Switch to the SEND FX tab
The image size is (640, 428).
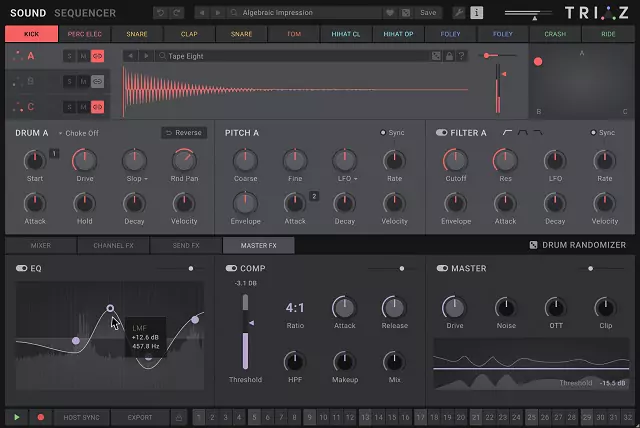tap(186, 245)
